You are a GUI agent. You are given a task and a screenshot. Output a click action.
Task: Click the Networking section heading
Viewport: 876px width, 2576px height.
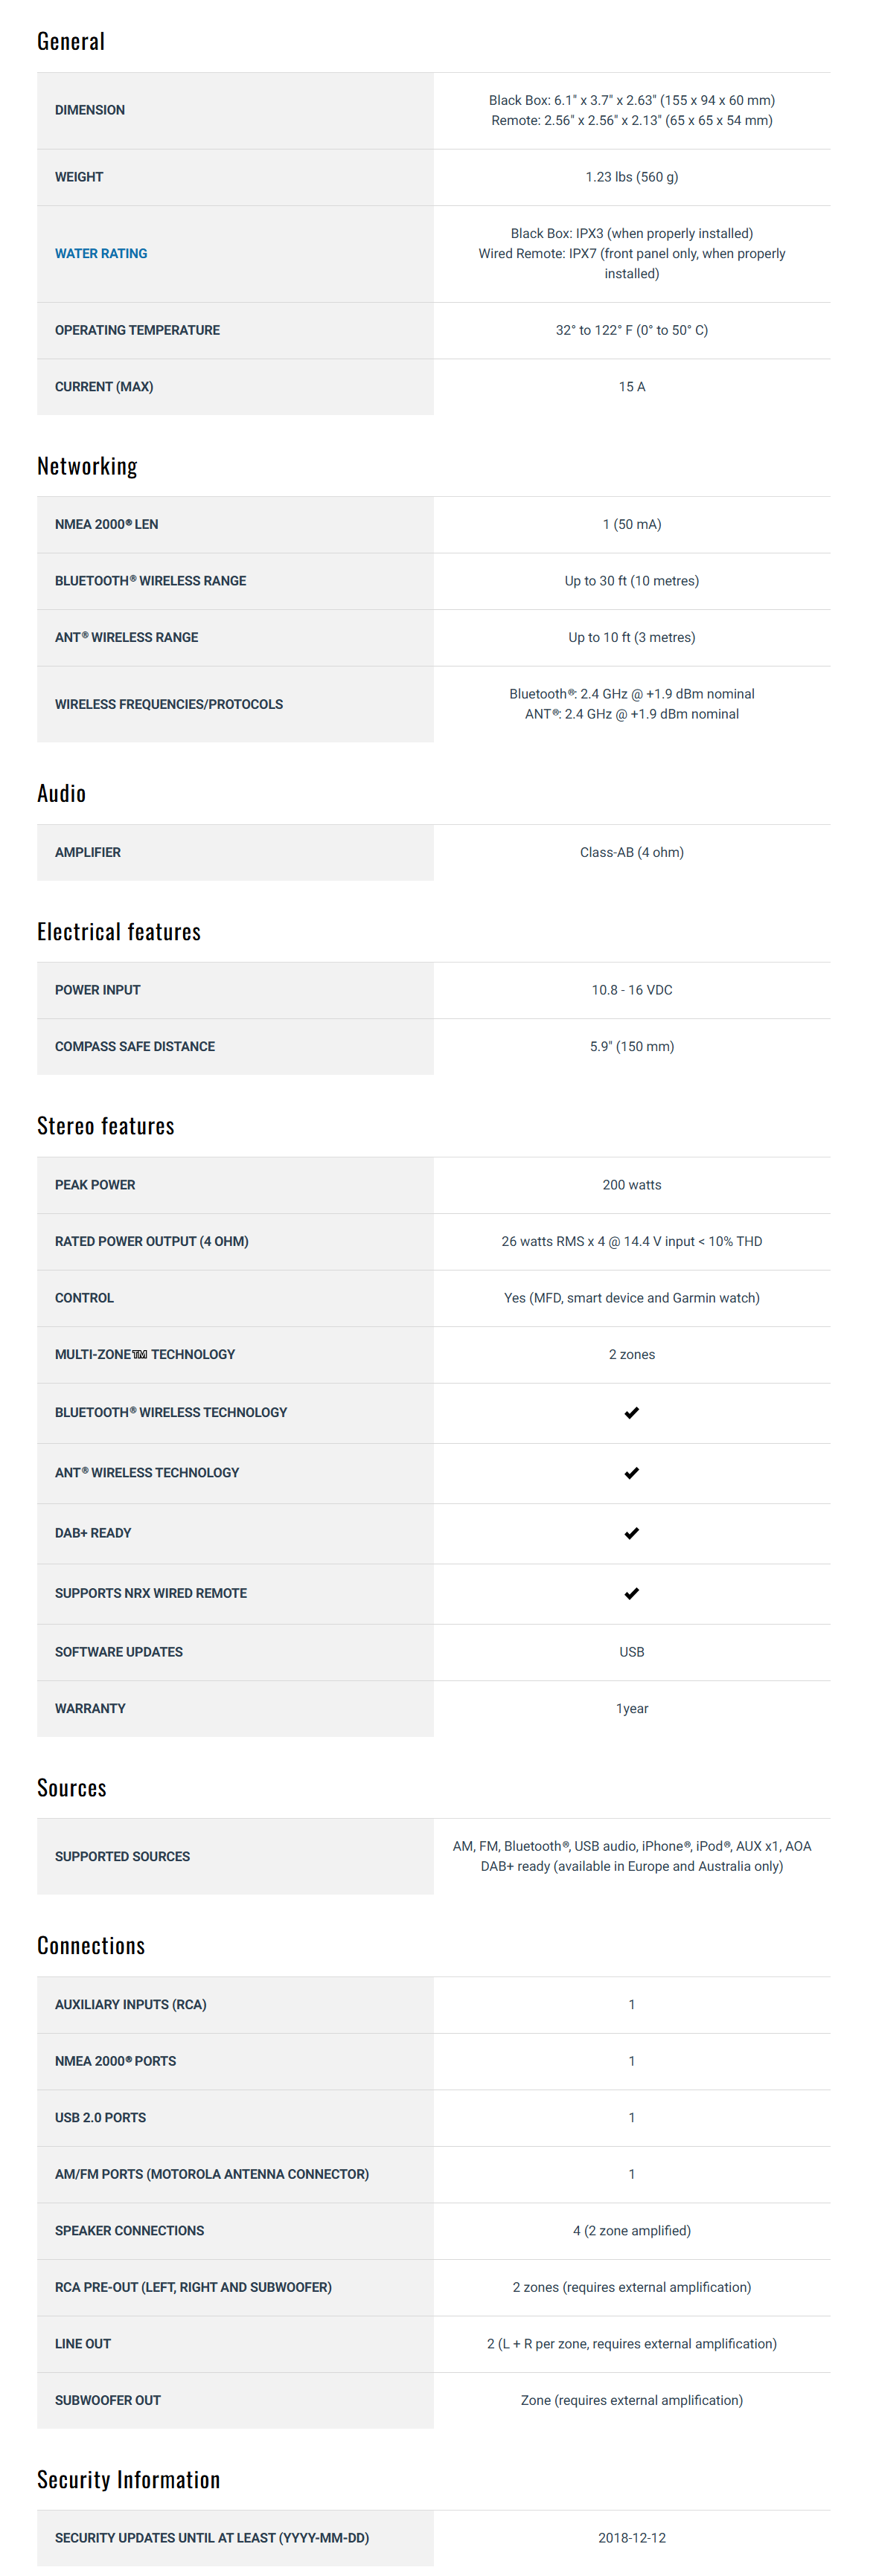click(87, 466)
